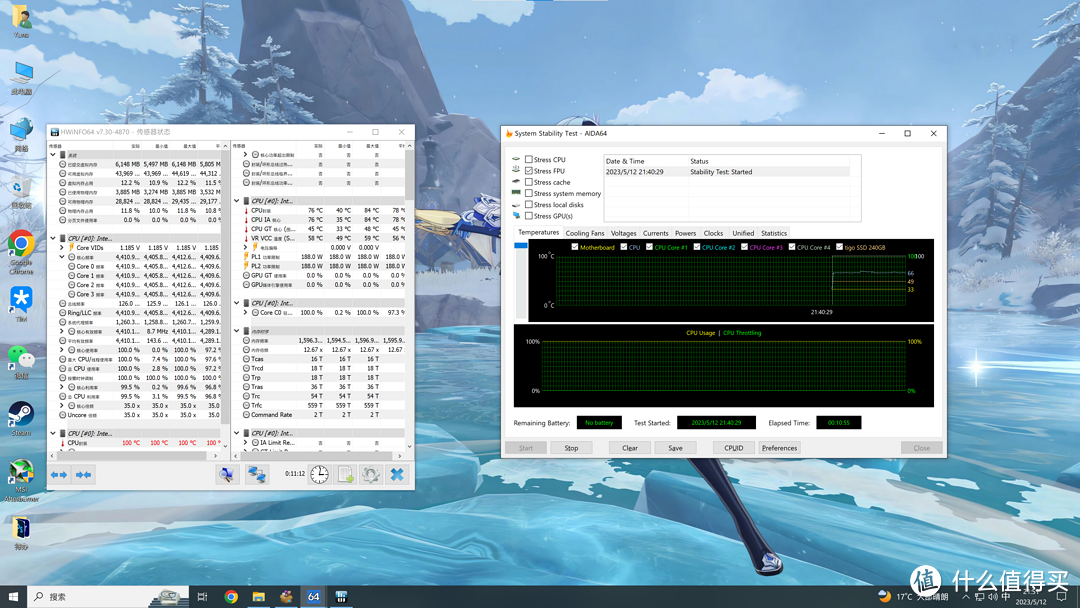1080x608 pixels.
Task: Click Save button in AIDA64
Action: pos(675,448)
